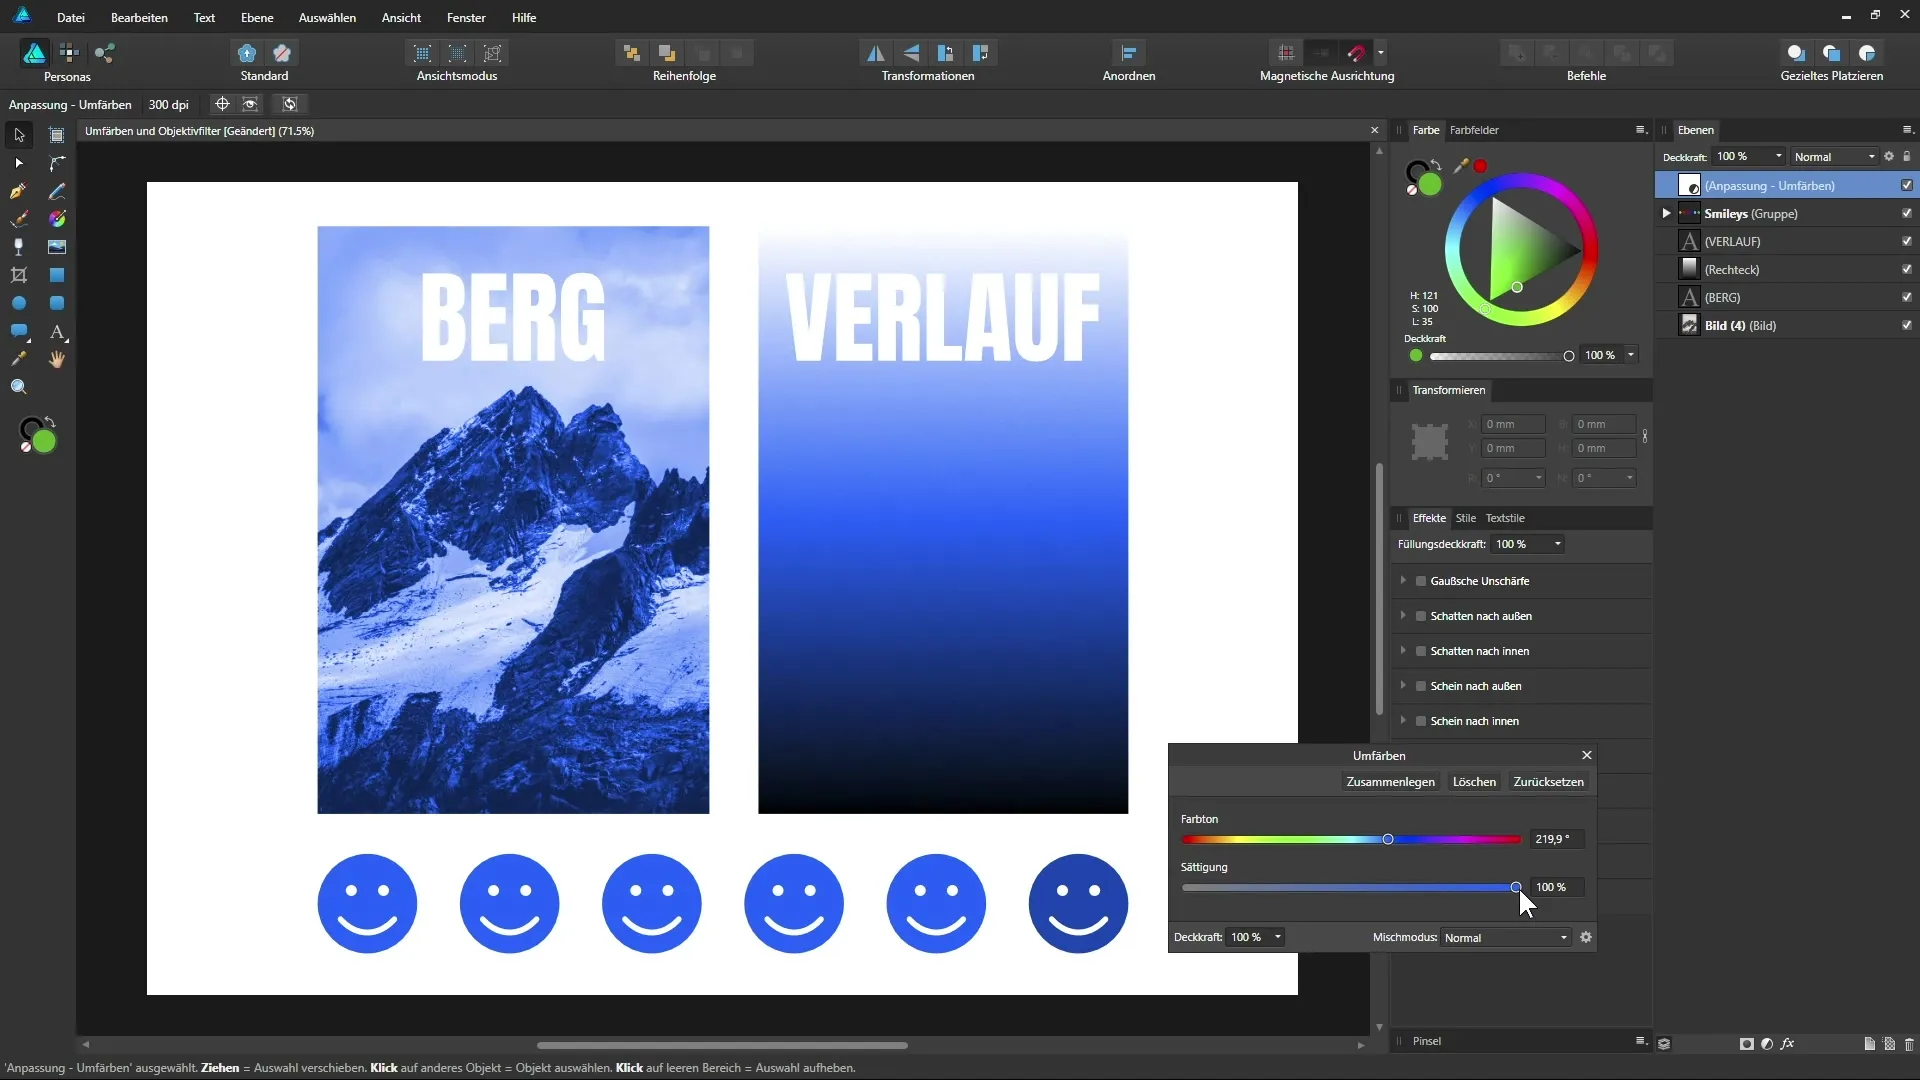Select the Node tool

tap(19, 163)
